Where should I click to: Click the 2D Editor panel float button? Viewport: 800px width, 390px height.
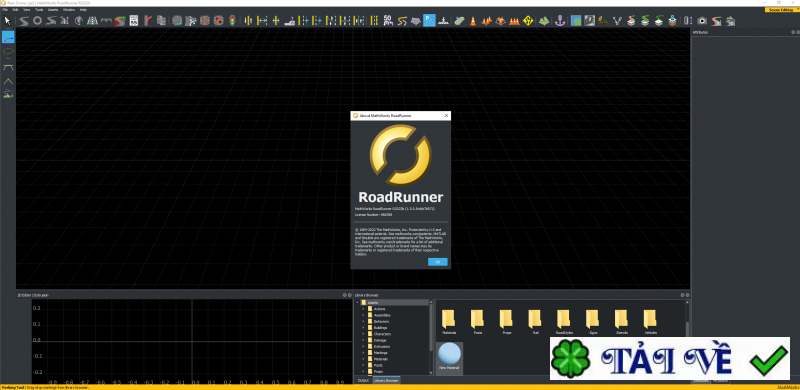coord(345,295)
